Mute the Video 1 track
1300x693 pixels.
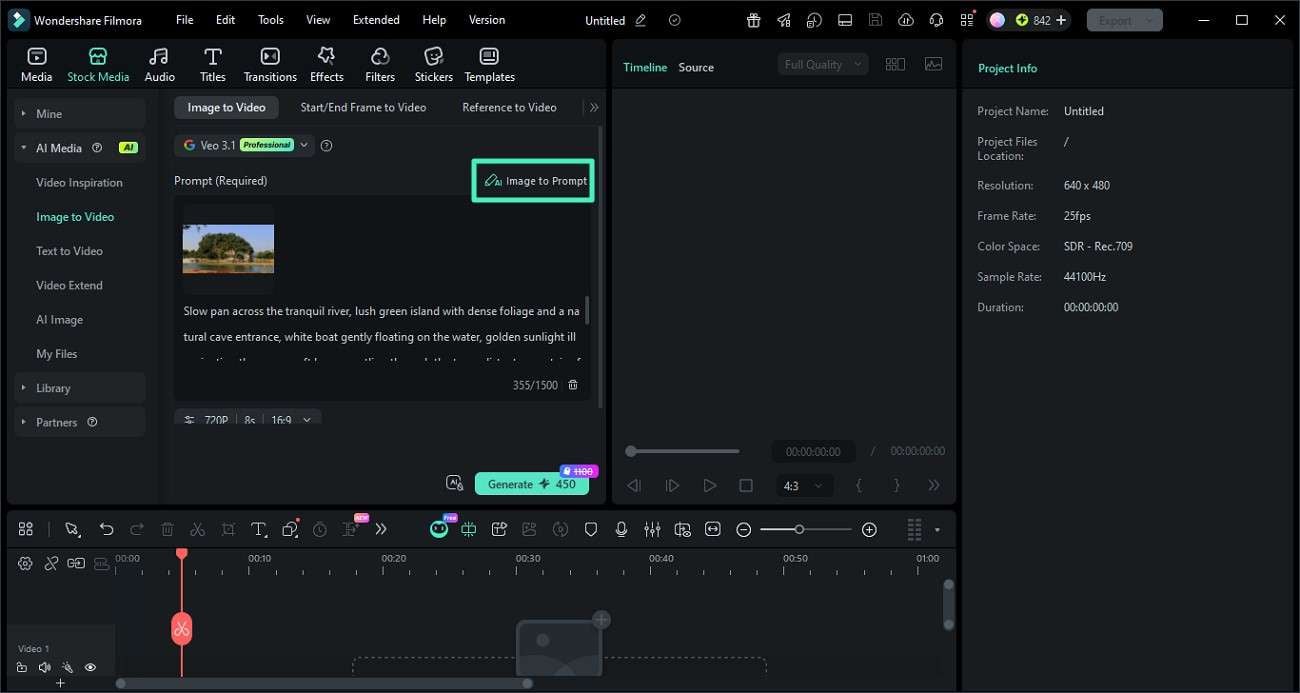coord(44,667)
